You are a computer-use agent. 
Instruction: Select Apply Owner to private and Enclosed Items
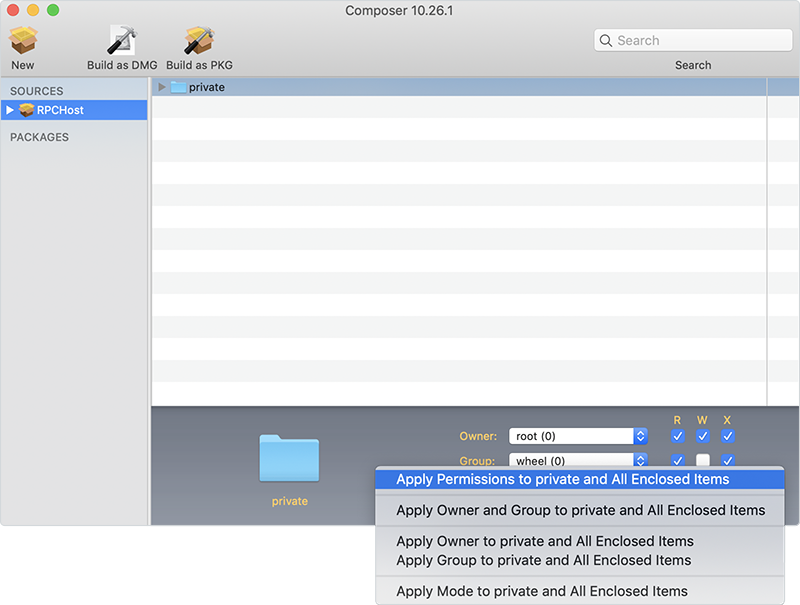pos(544,541)
